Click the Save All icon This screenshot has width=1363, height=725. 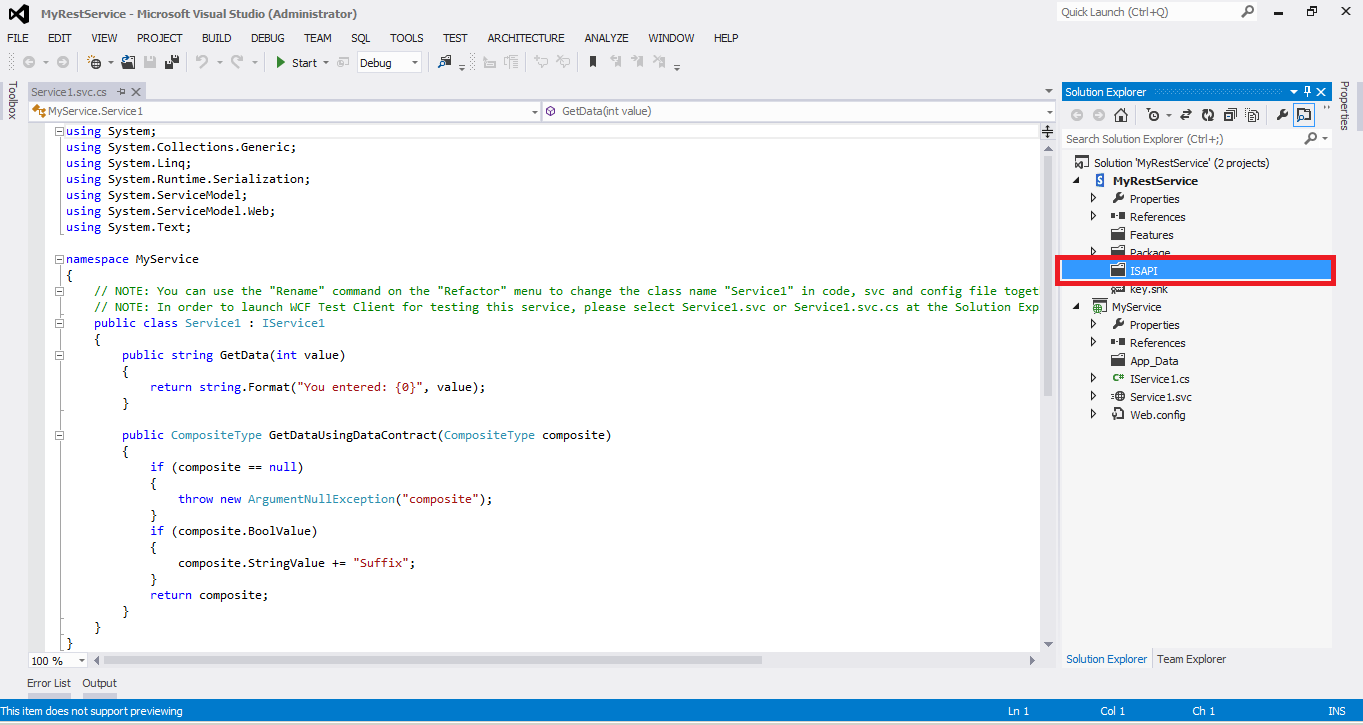coord(172,62)
